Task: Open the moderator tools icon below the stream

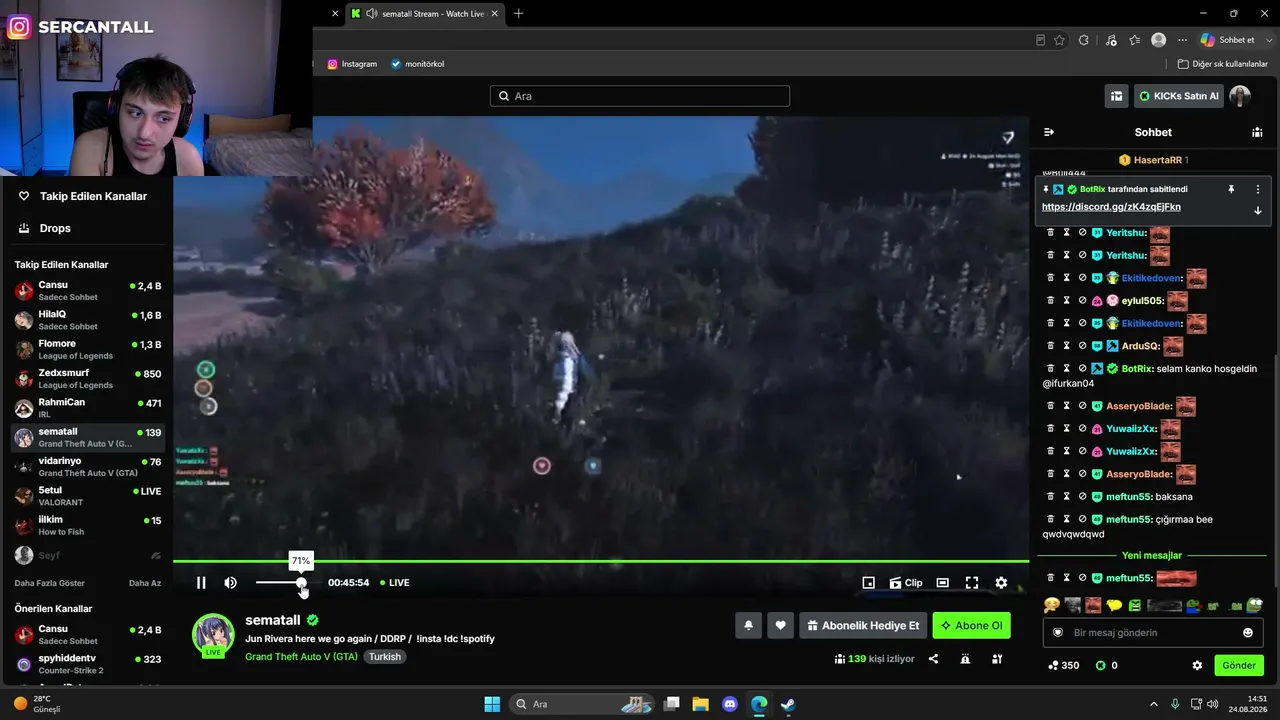Action: pos(997,659)
